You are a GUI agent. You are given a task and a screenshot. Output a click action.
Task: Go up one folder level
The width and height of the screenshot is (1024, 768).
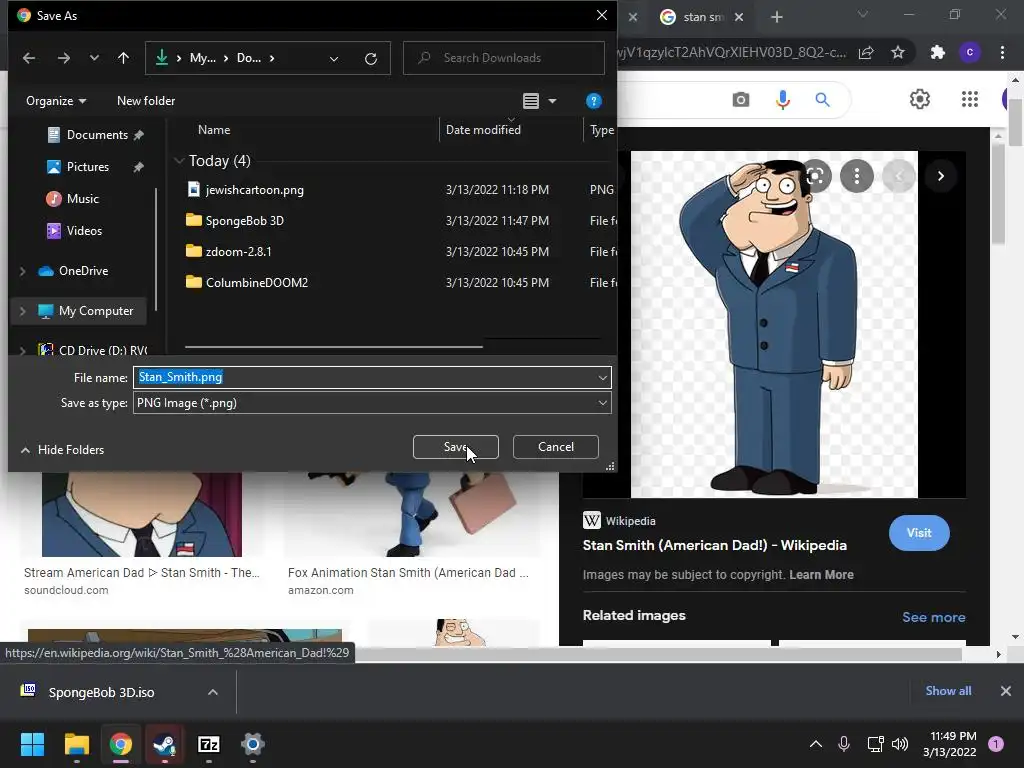(x=123, y=58)
